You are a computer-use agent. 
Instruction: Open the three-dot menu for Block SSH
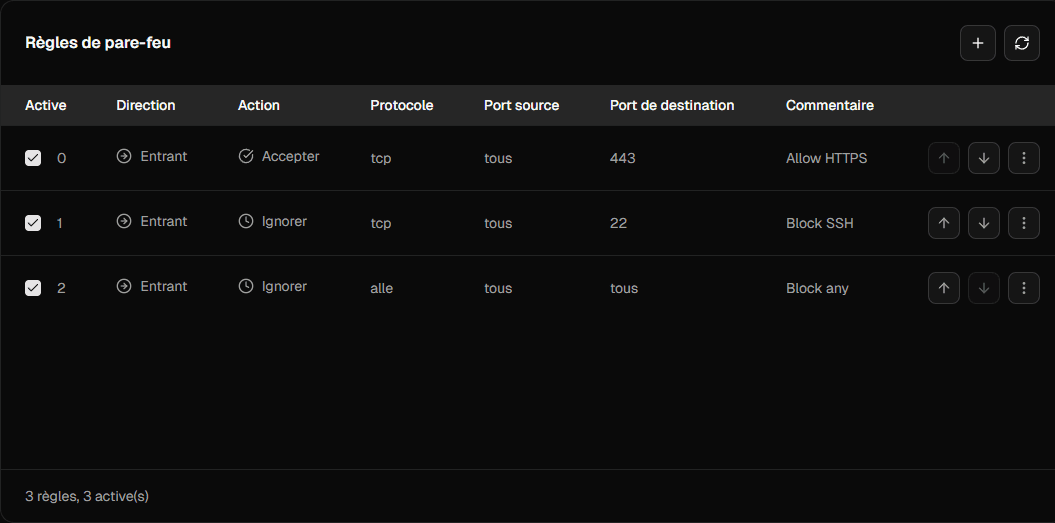tap(1023, 223)
